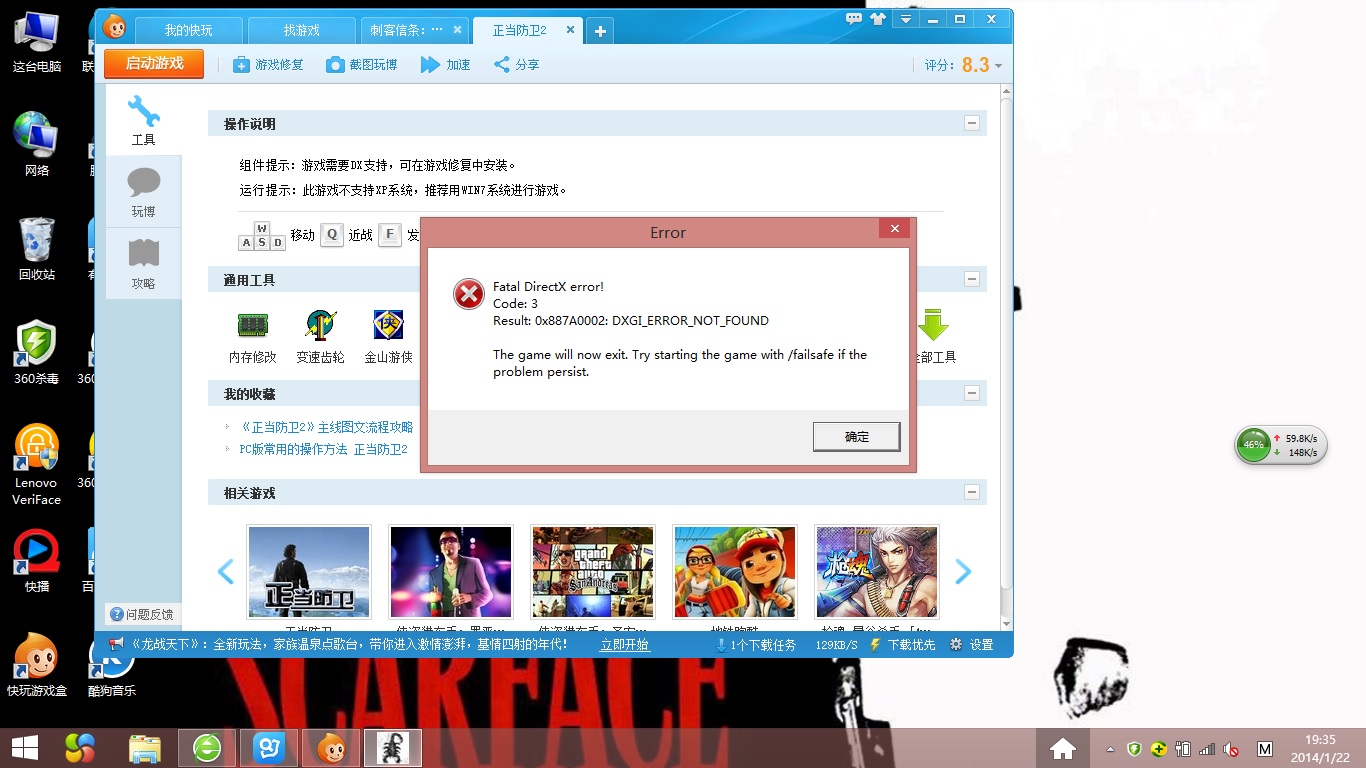Viewport: 1366px width, 768px height.
Task: Click the 46% network speed floating widget
Action: [x=1281, y=445]
